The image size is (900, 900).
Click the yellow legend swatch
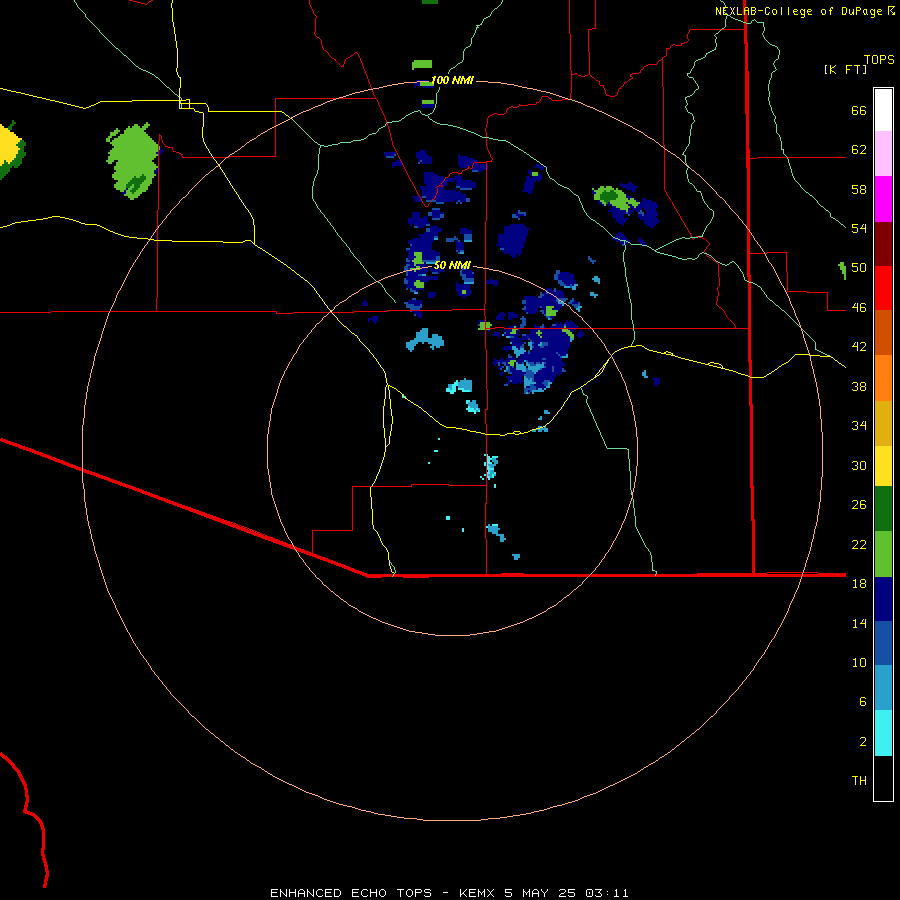[883, 466]
